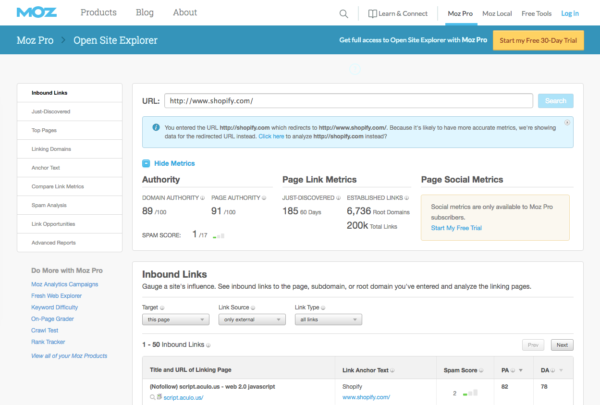Click magnifier icon next to script.aculo.us link

152,397
